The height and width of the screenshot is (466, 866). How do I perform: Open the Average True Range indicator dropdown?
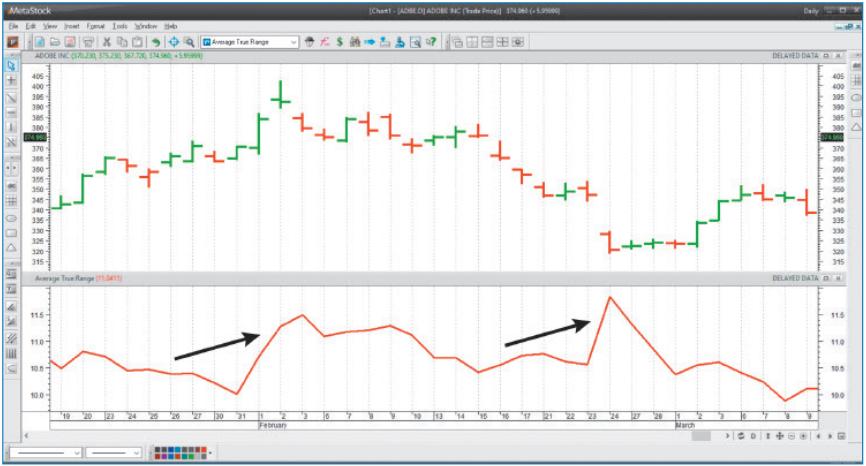(x=294, y=42)
